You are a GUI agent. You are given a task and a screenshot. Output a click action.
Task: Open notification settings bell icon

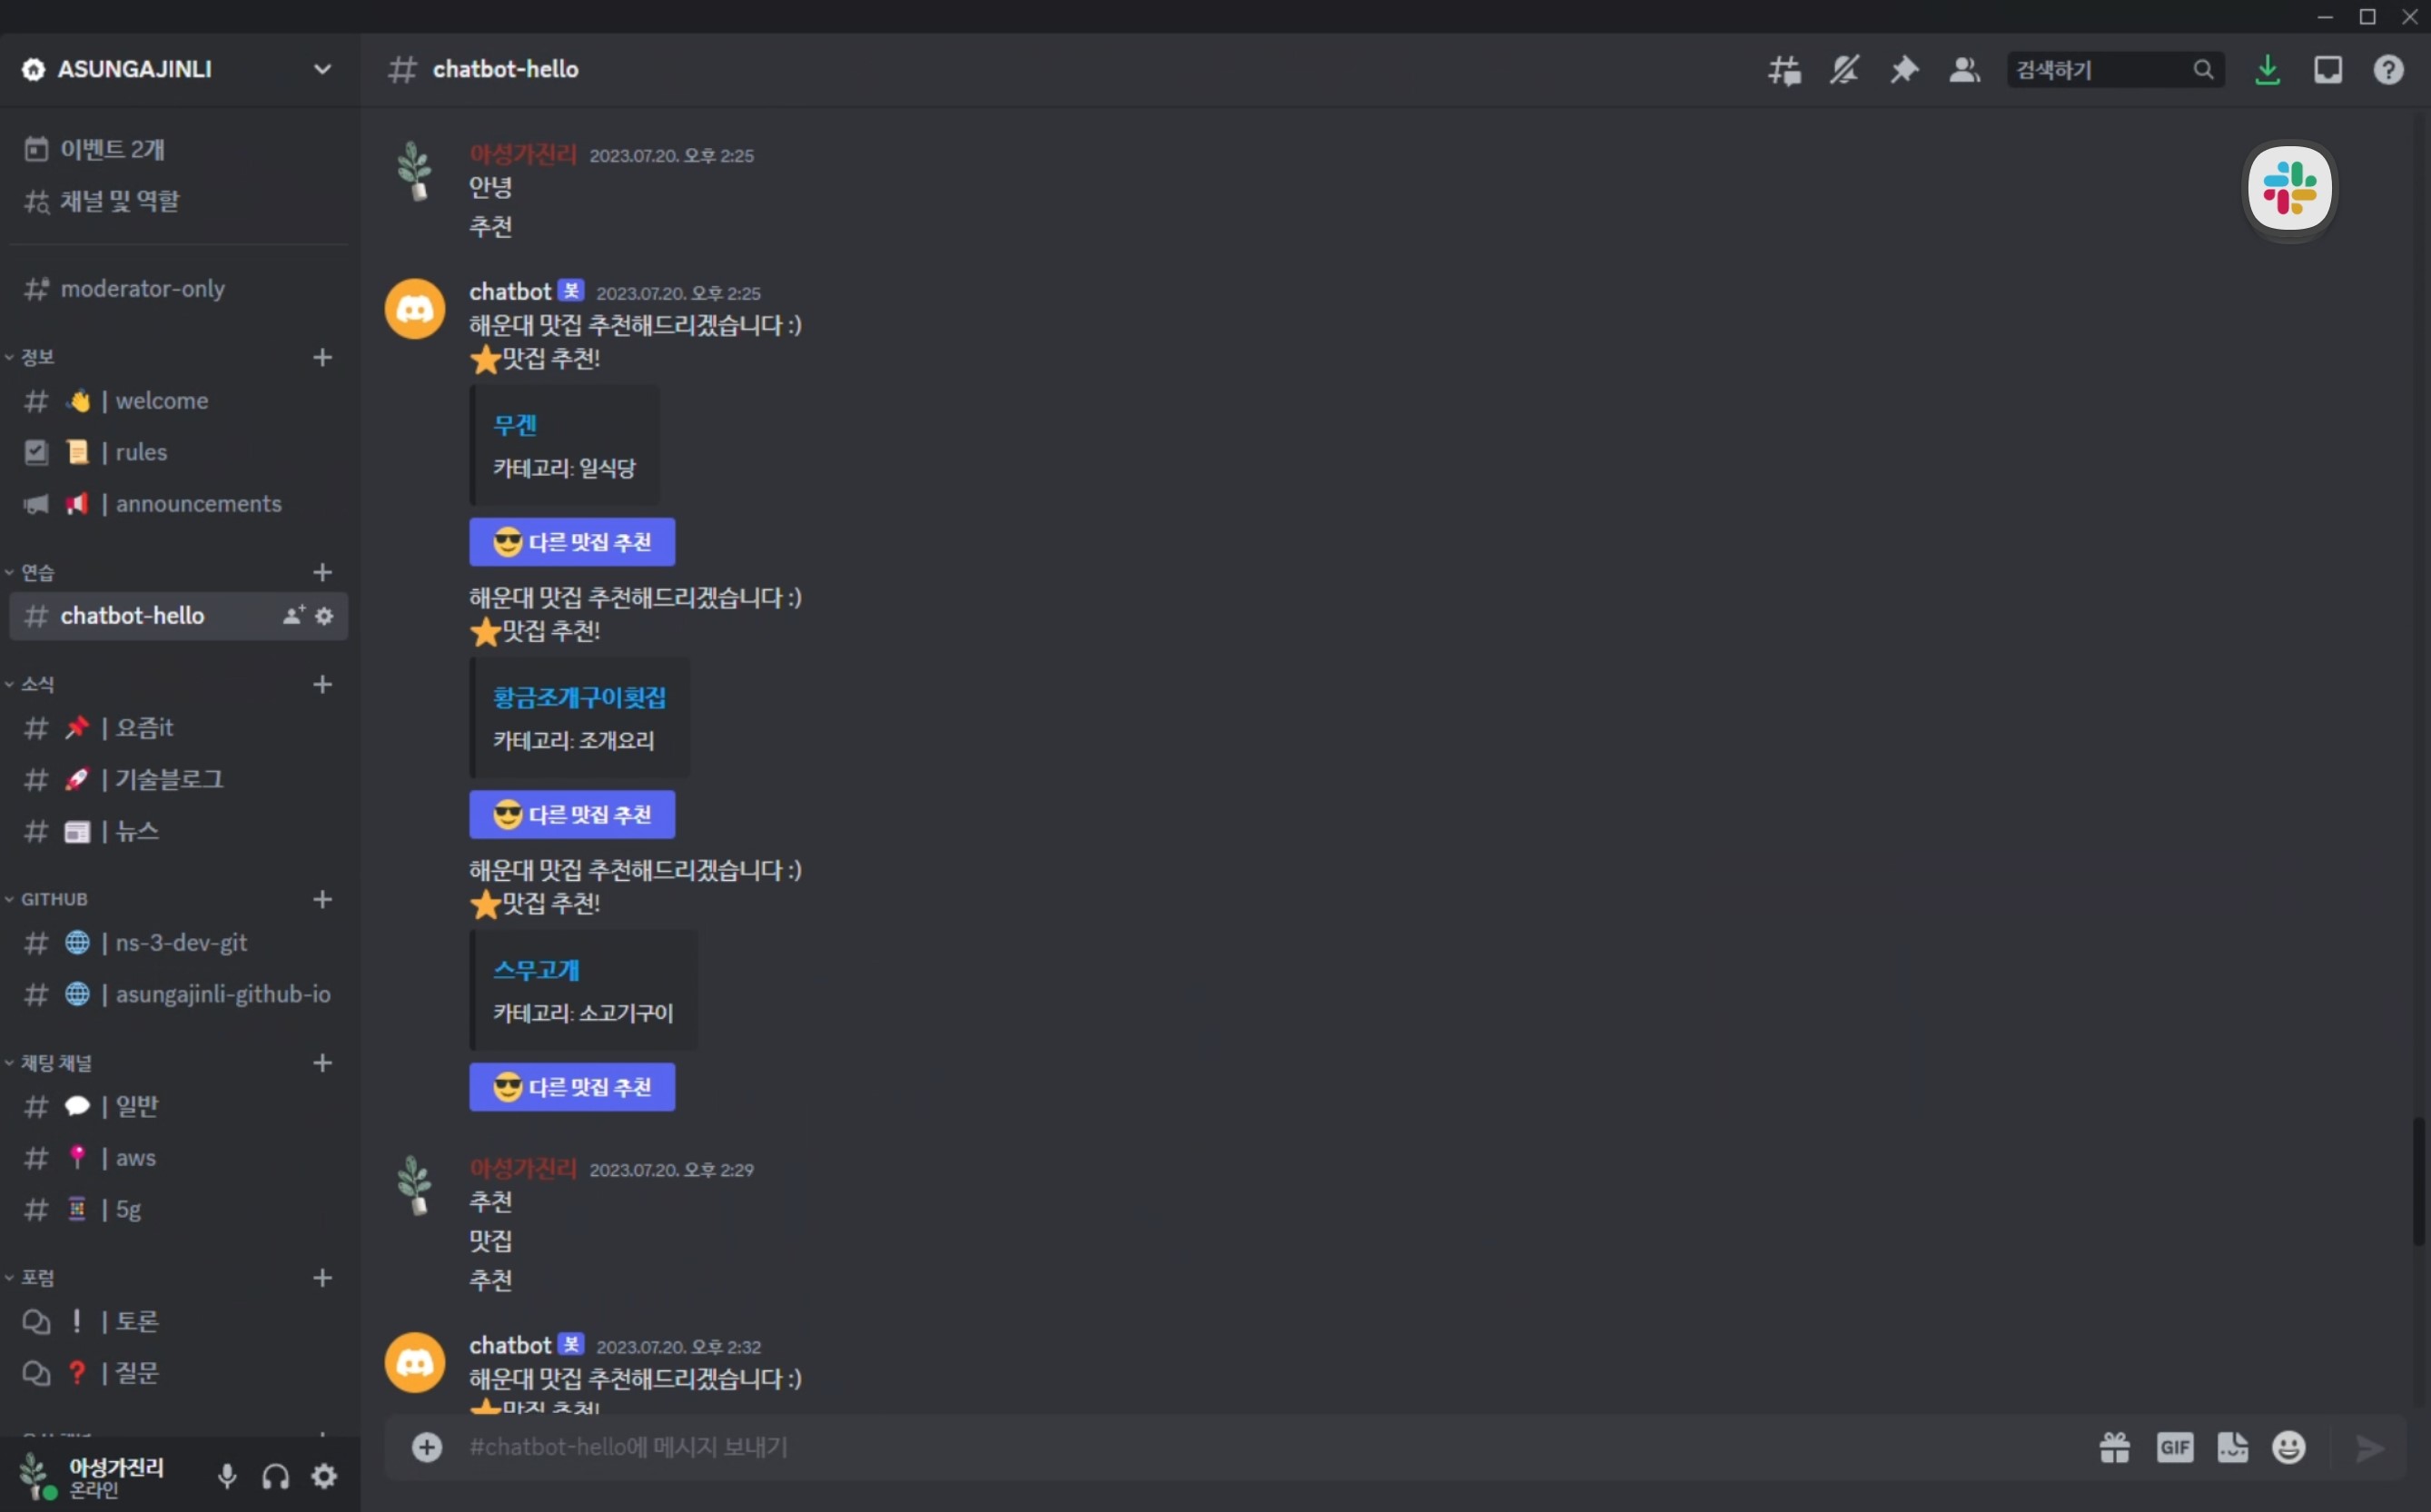coord(1844,70)
